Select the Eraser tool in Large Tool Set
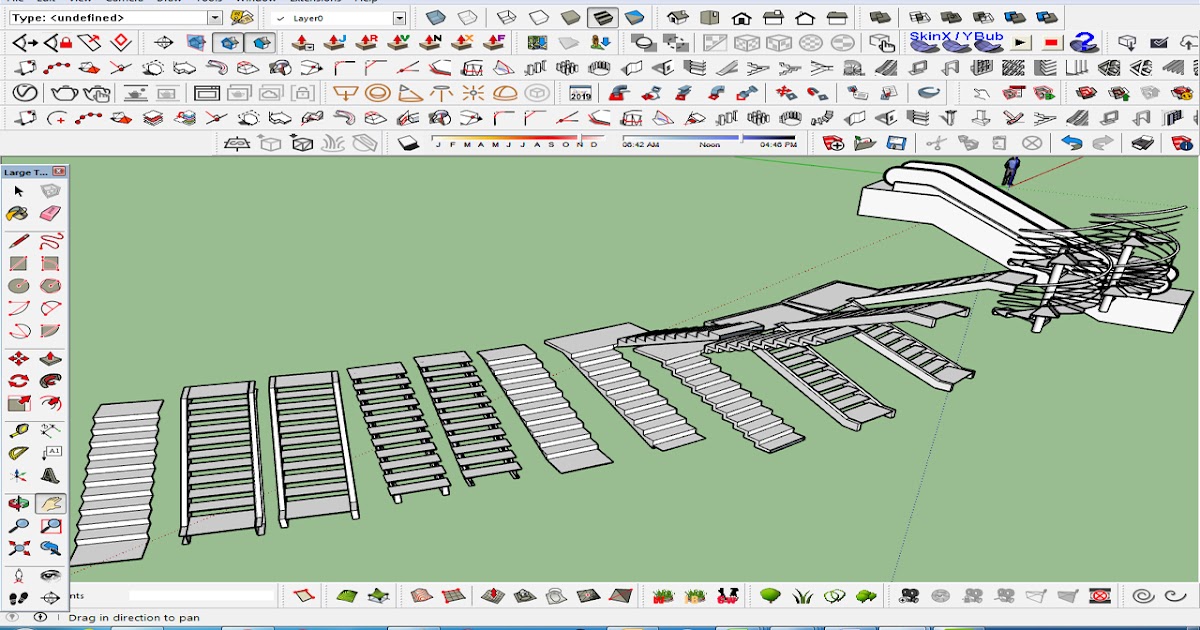The image size is (1200, 630). coord(50,213)
